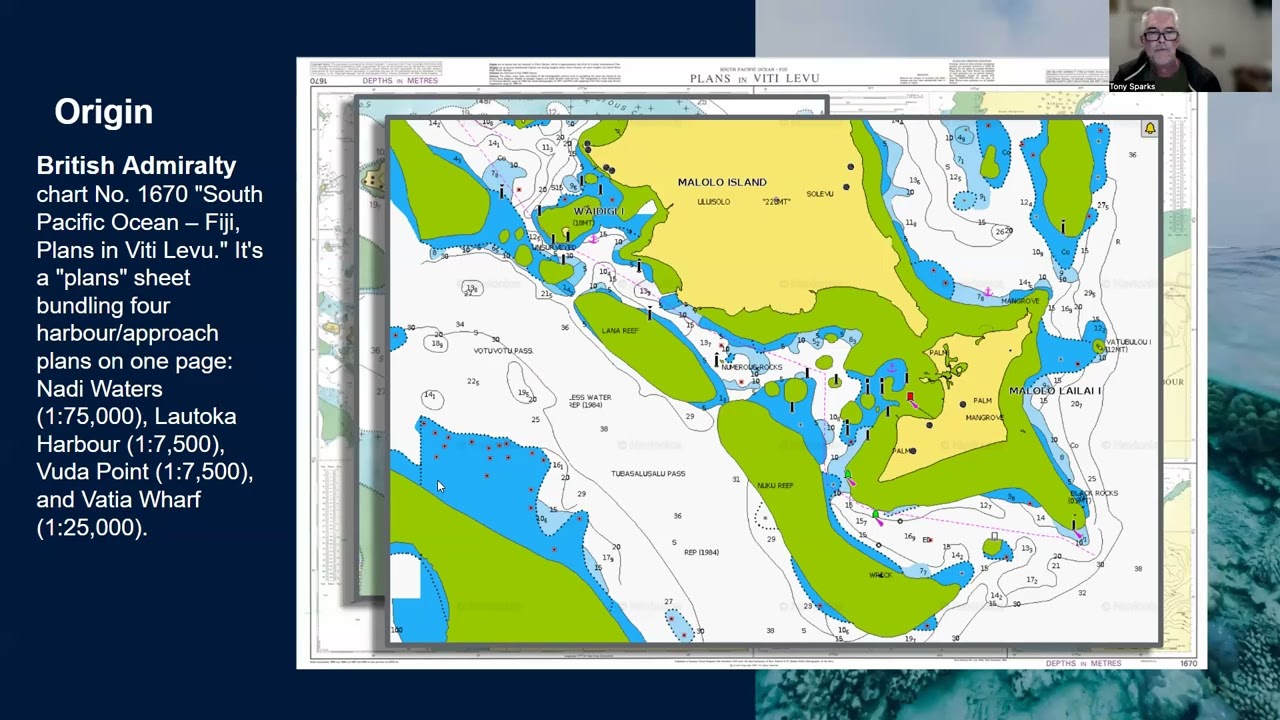Select the red beacon marker on Malolo Lailai

910,397
